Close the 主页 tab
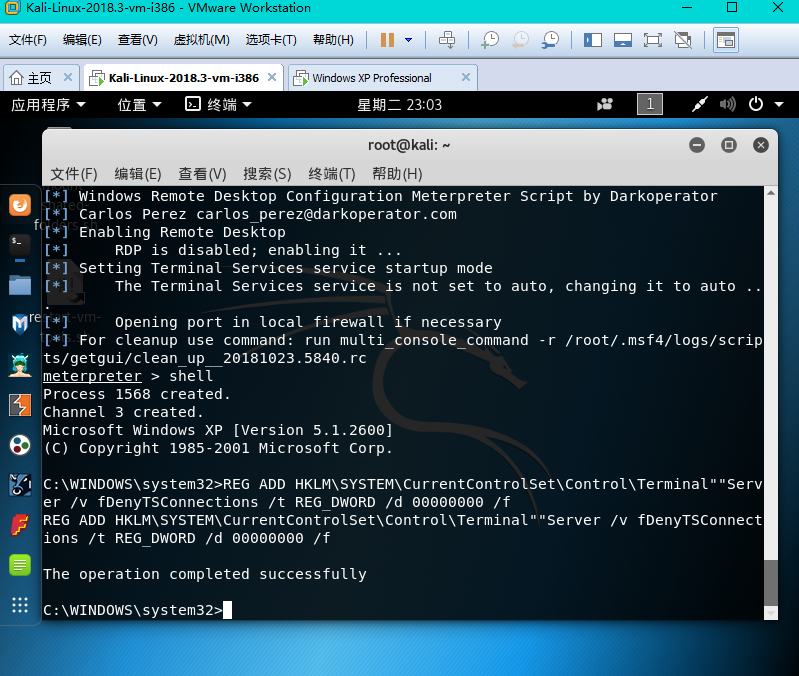The image size is (799, 676). [68, 77]
